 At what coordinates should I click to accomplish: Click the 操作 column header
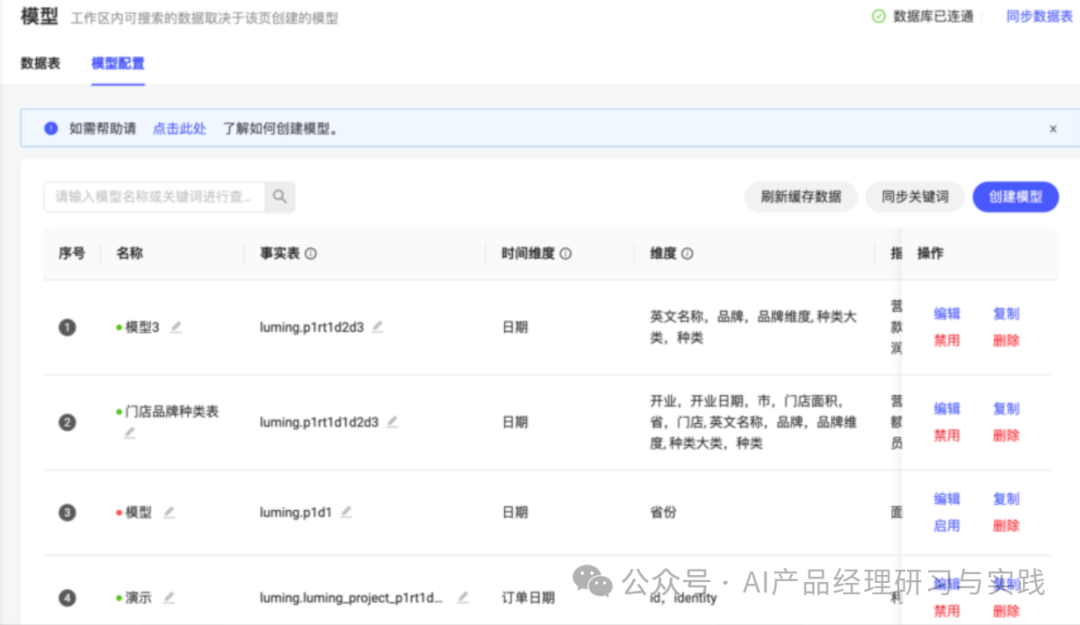(x=931, y=254)
